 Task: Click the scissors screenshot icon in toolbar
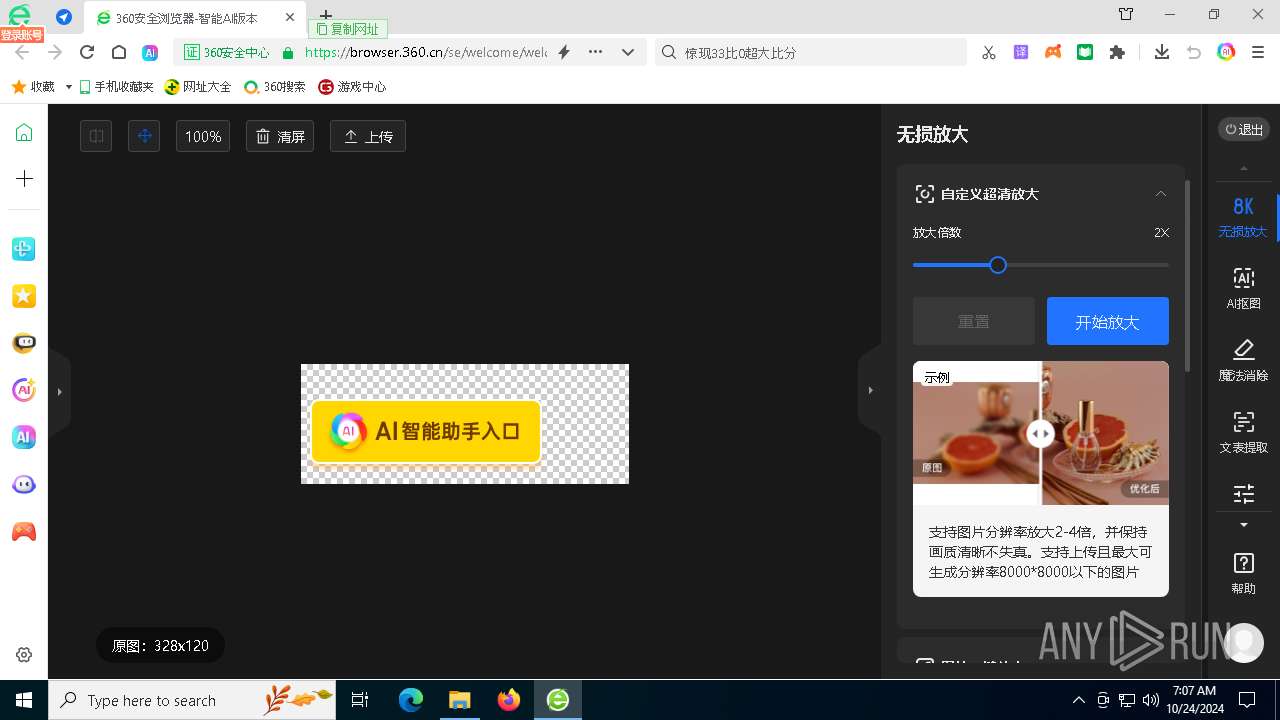[989, 52]
